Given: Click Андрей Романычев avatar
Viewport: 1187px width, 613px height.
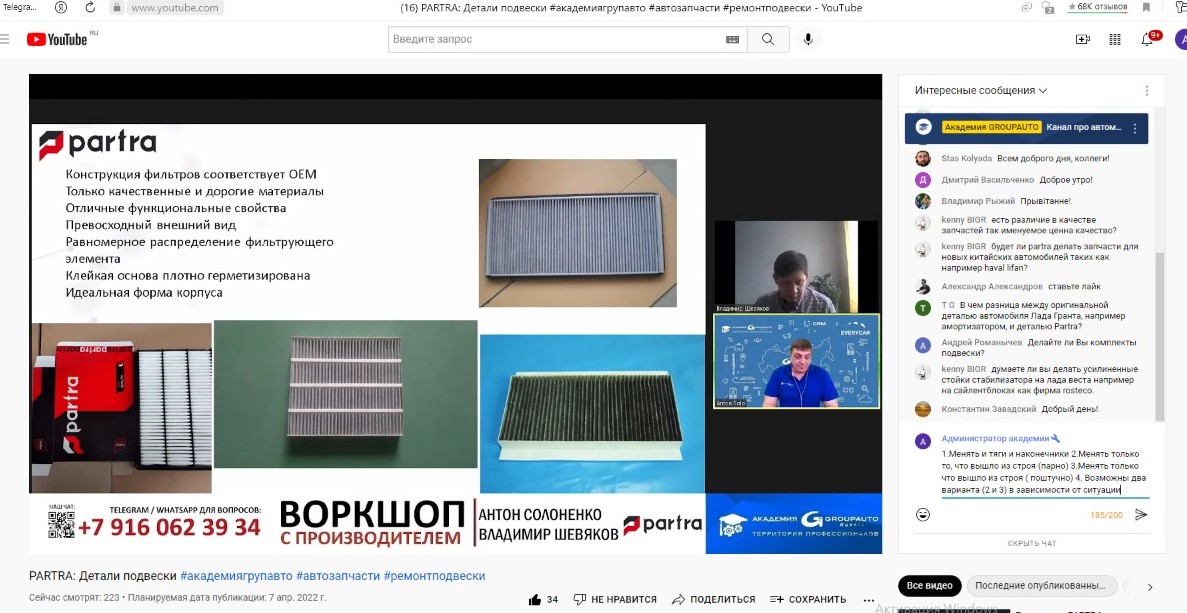Looking at the screenshot, I should point(923,345).
